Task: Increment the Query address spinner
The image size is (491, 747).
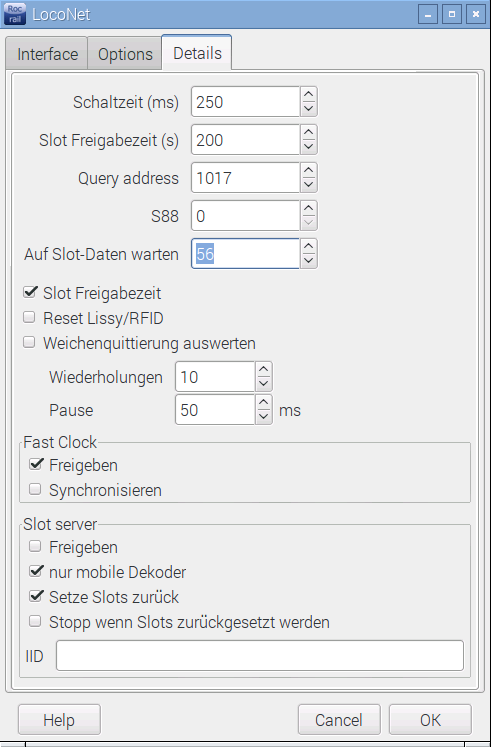Action: (x=309, y=171)
